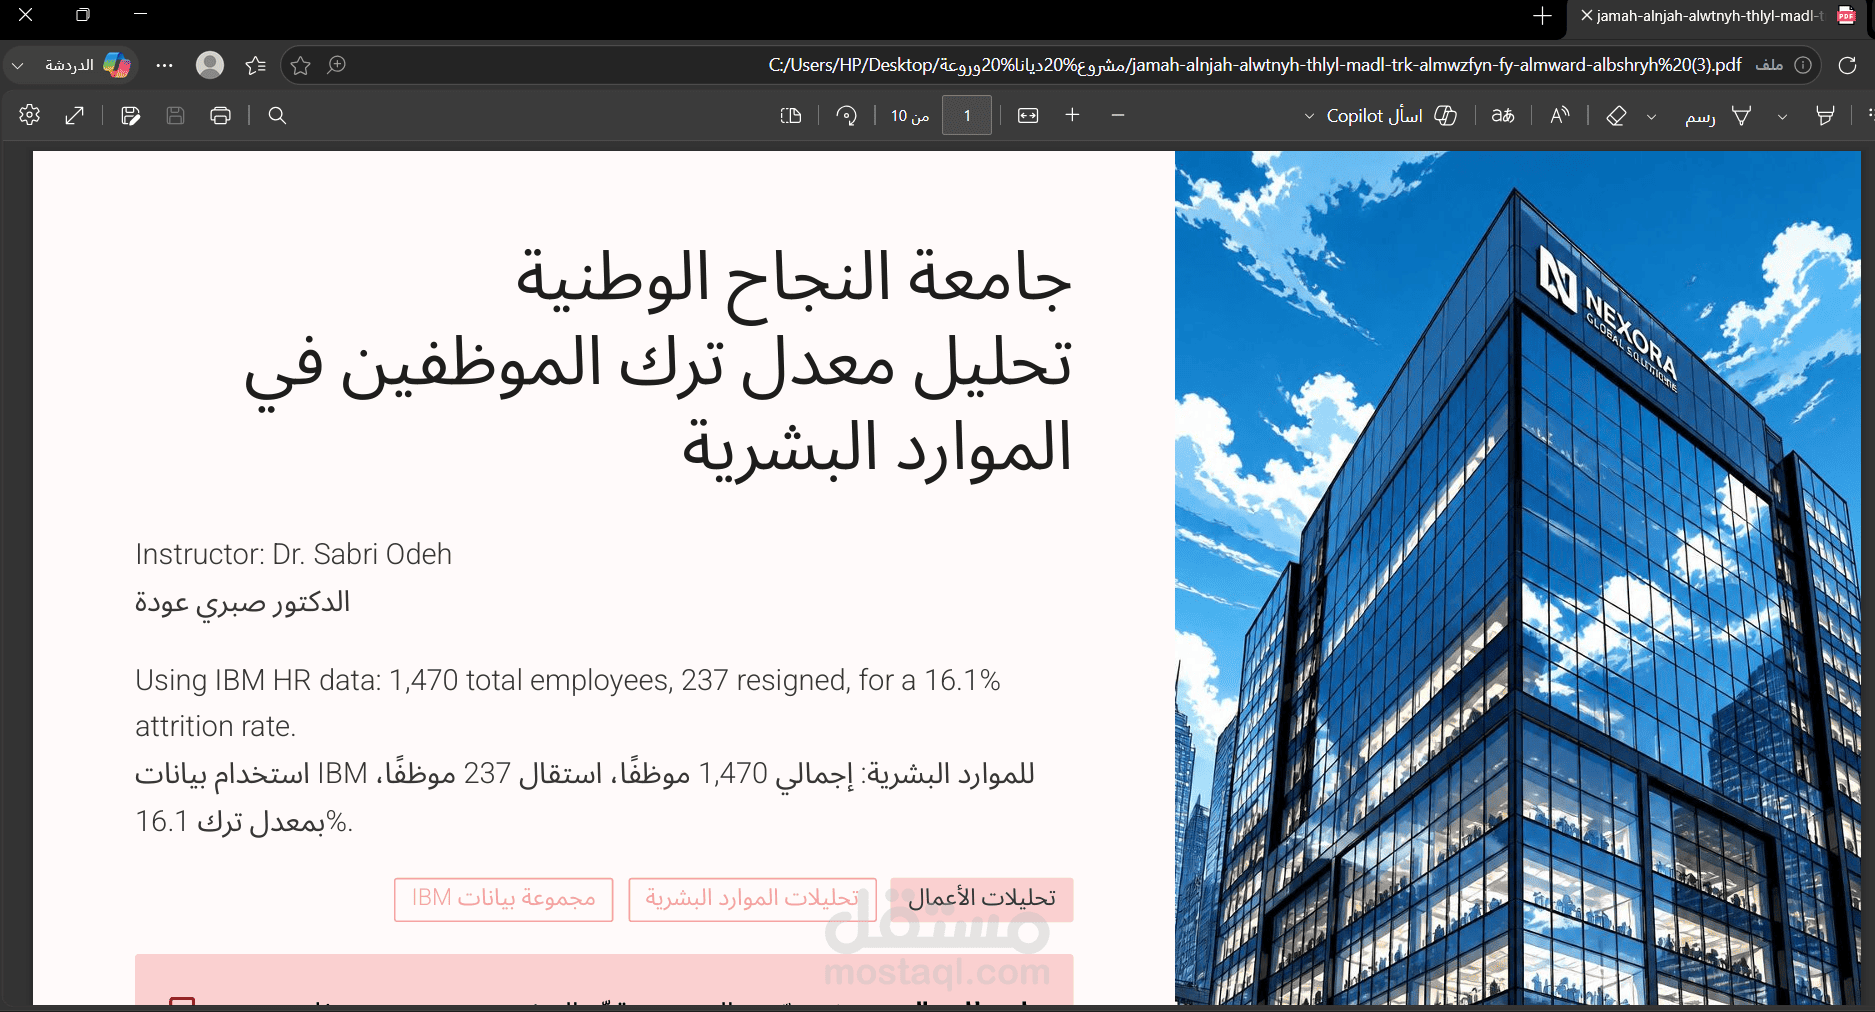Open the translate icon in PDF toolbar
1875x1012 pixels.
coord(1503,115)
